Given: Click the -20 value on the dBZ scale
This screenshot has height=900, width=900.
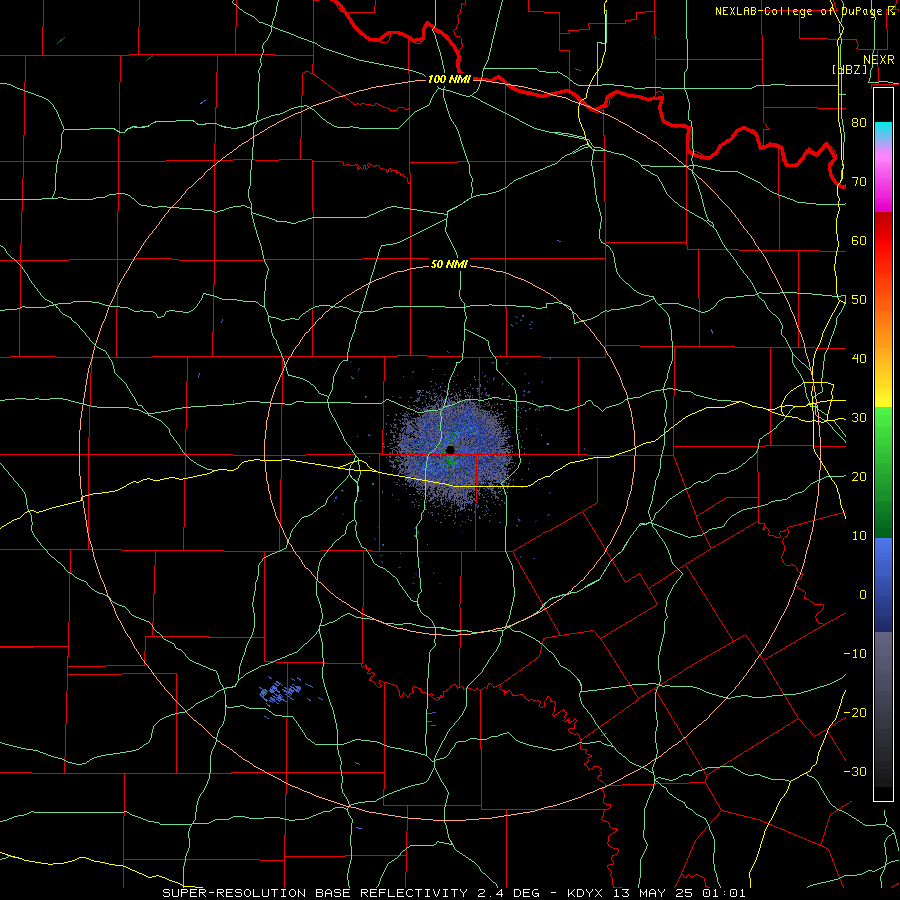Looking at the screenshot, I should click(x=855, y=712).
